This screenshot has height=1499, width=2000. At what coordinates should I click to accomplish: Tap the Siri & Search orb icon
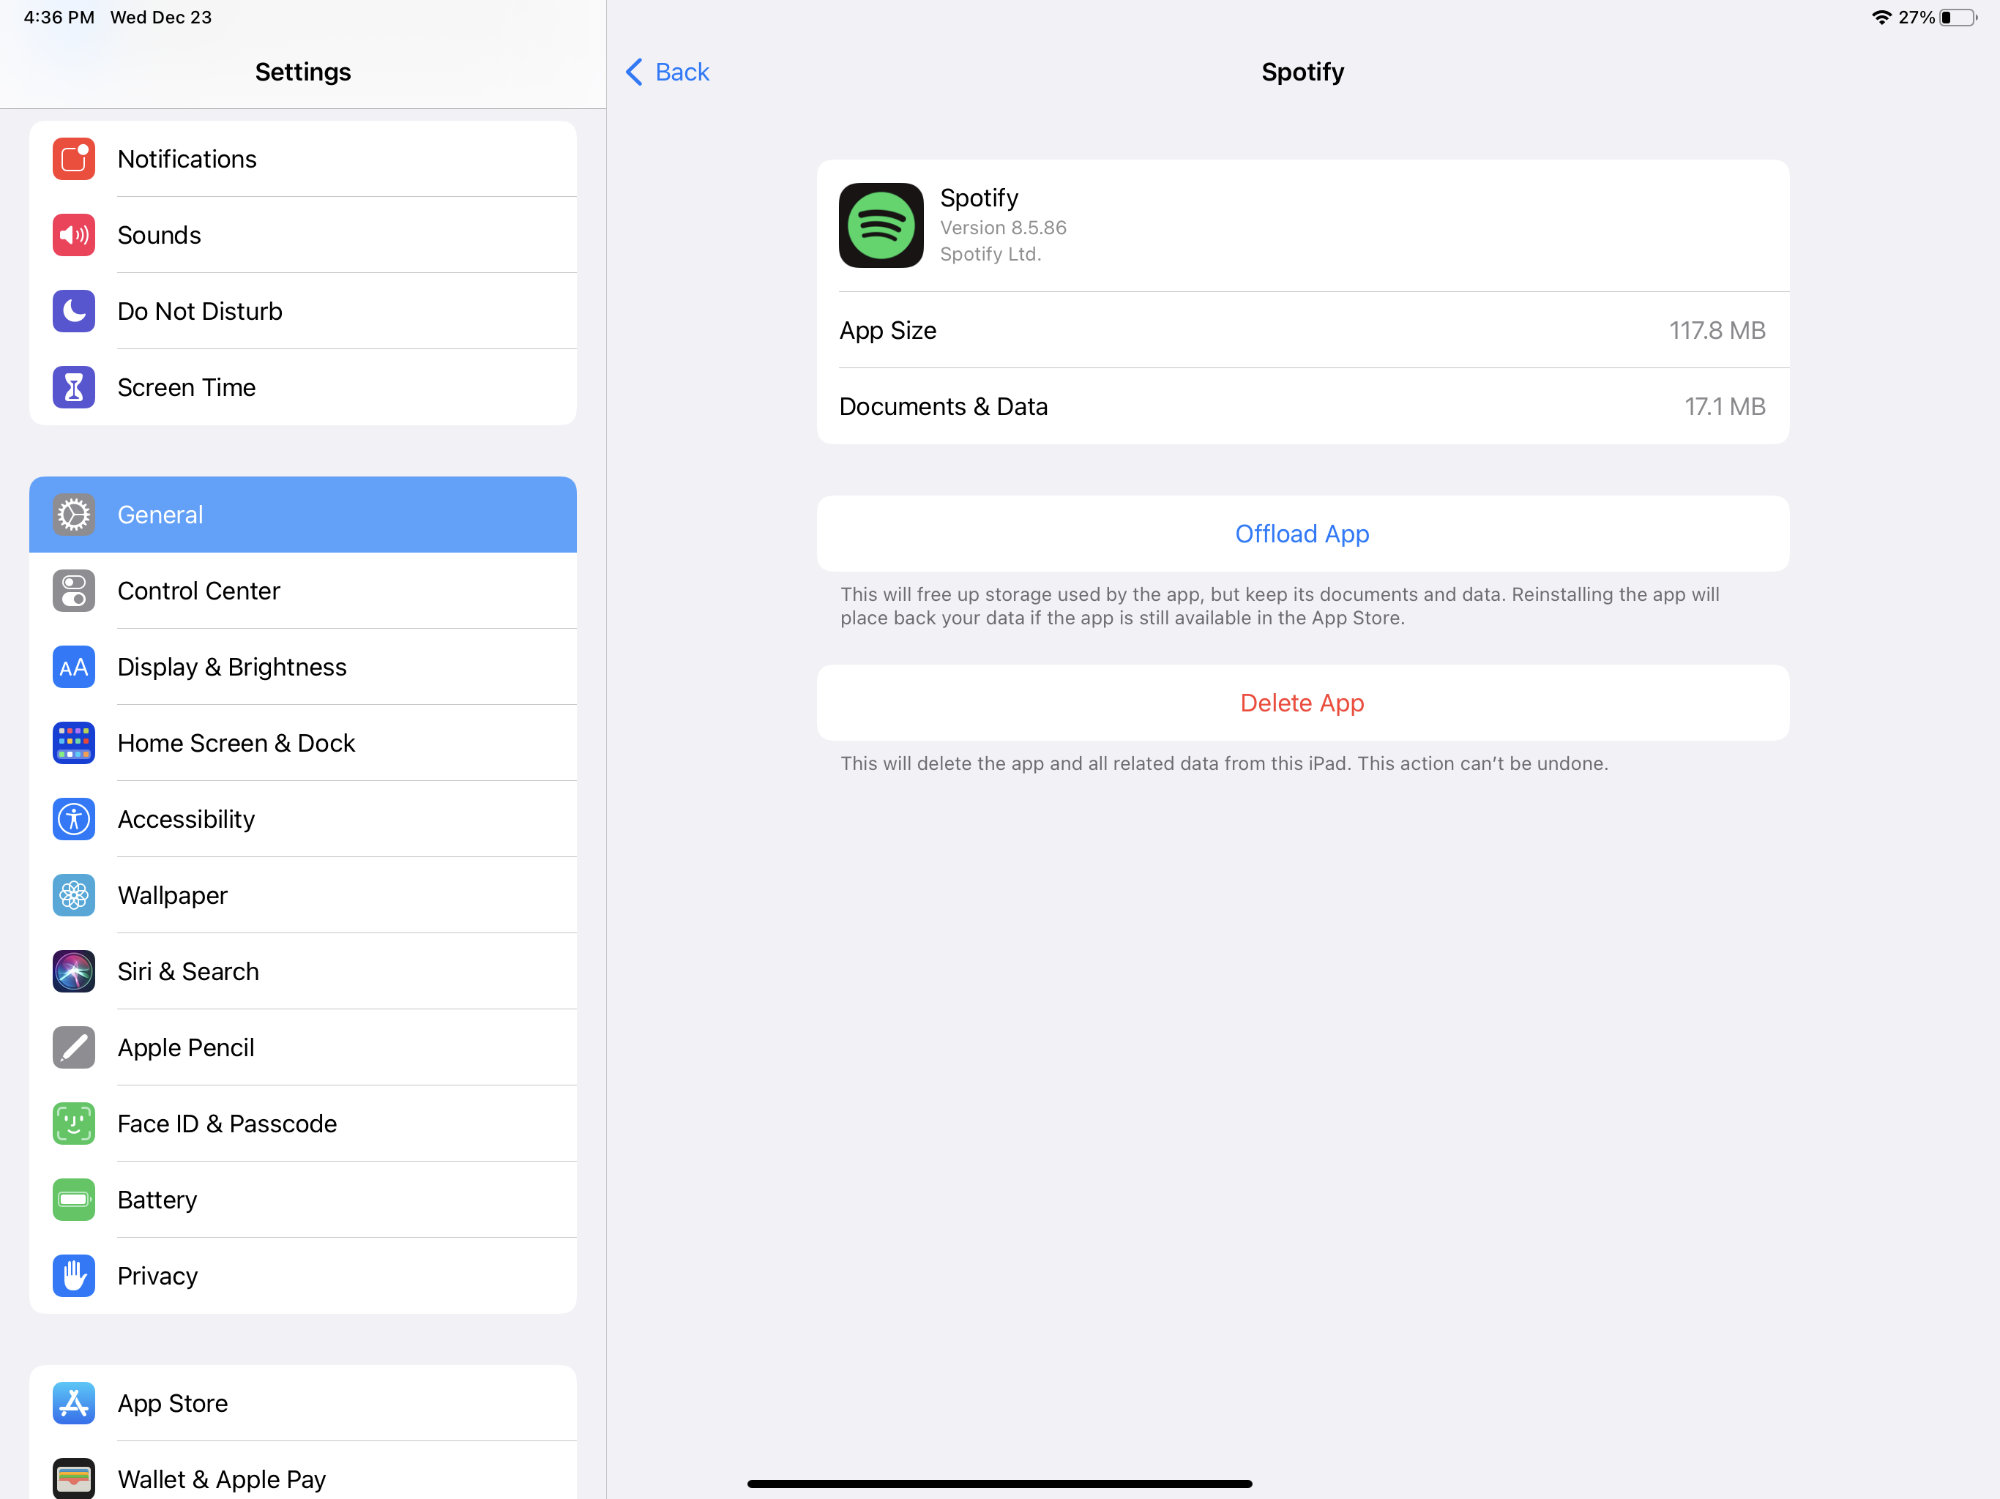coord(74,971)
